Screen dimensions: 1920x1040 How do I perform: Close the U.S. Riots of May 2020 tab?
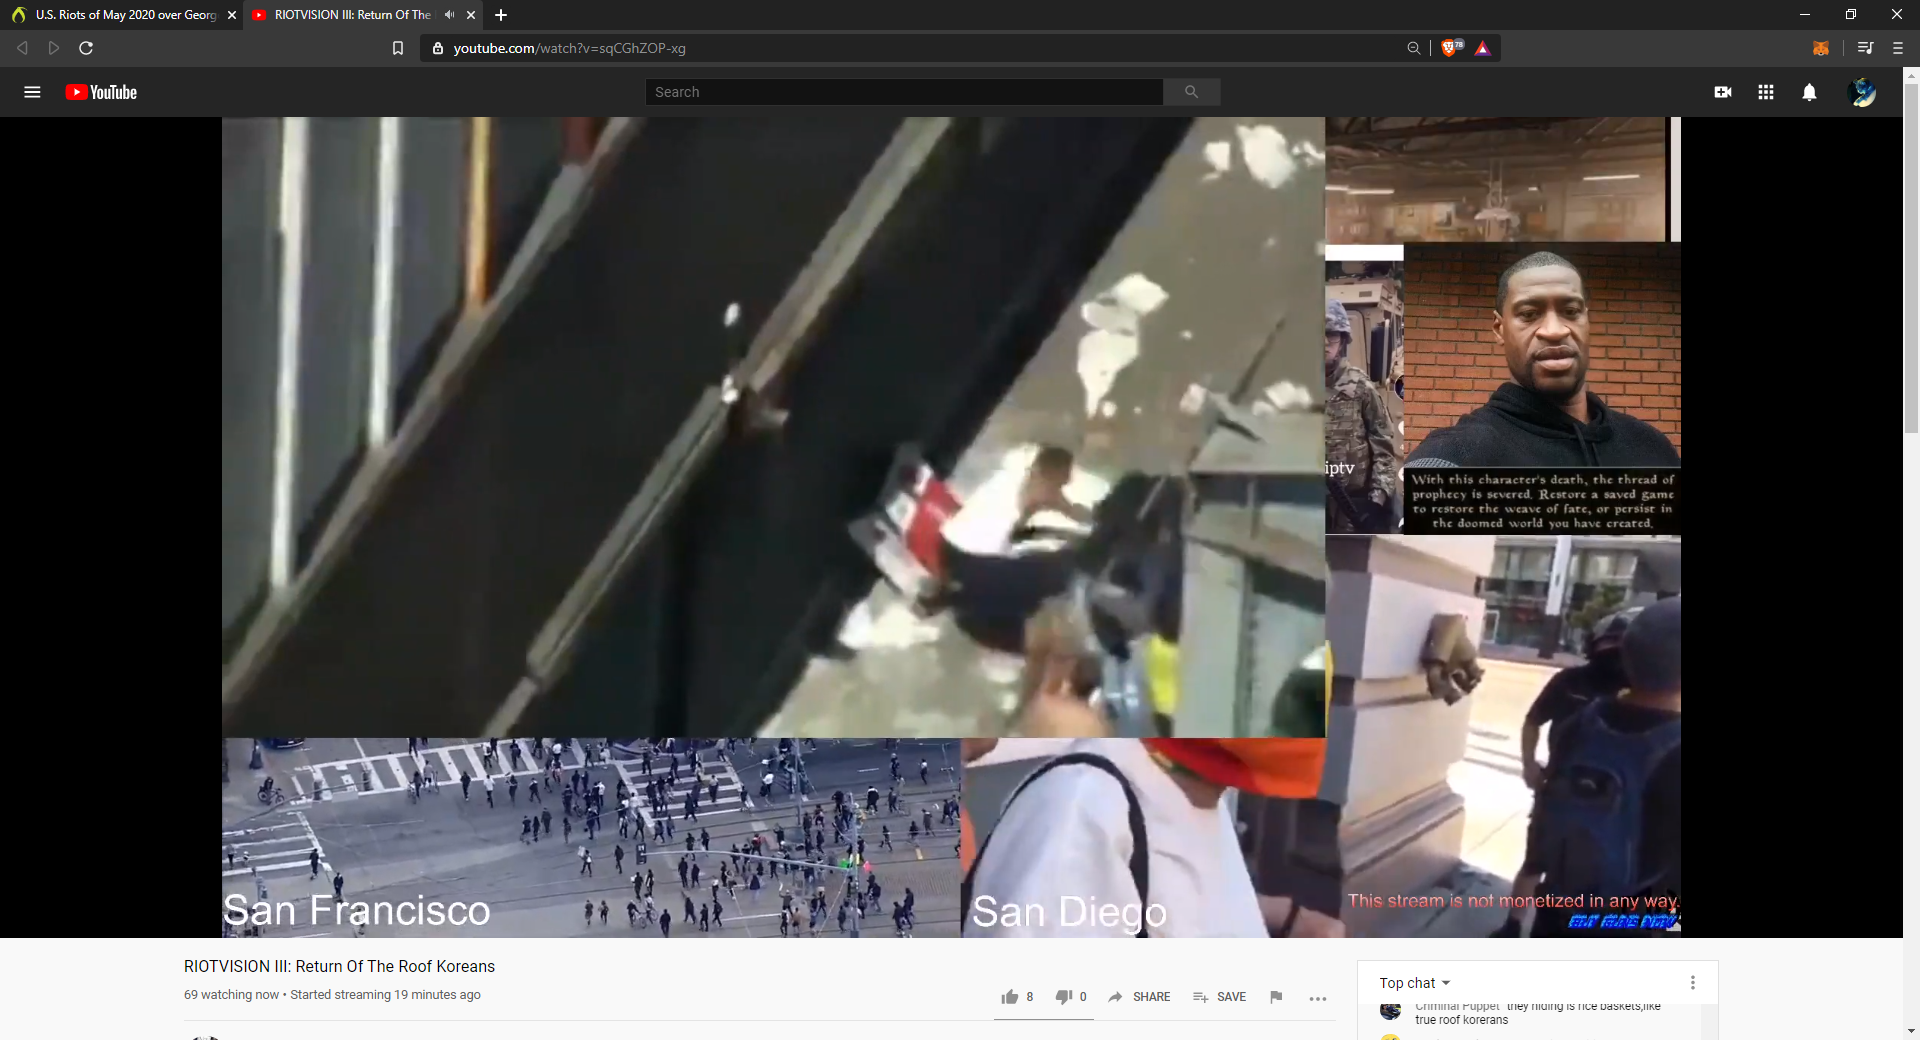coord(232,15)
